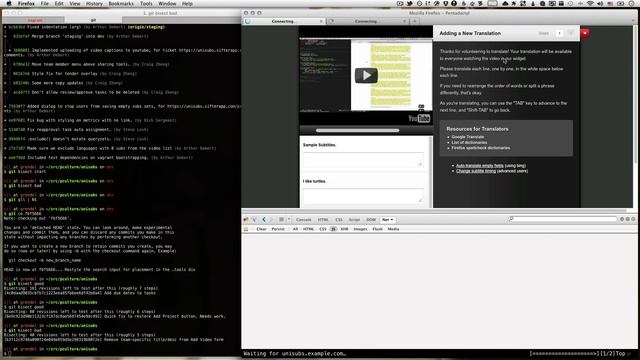Close the first Connecting tab
The image size is (640, 360).
point(321,21)
